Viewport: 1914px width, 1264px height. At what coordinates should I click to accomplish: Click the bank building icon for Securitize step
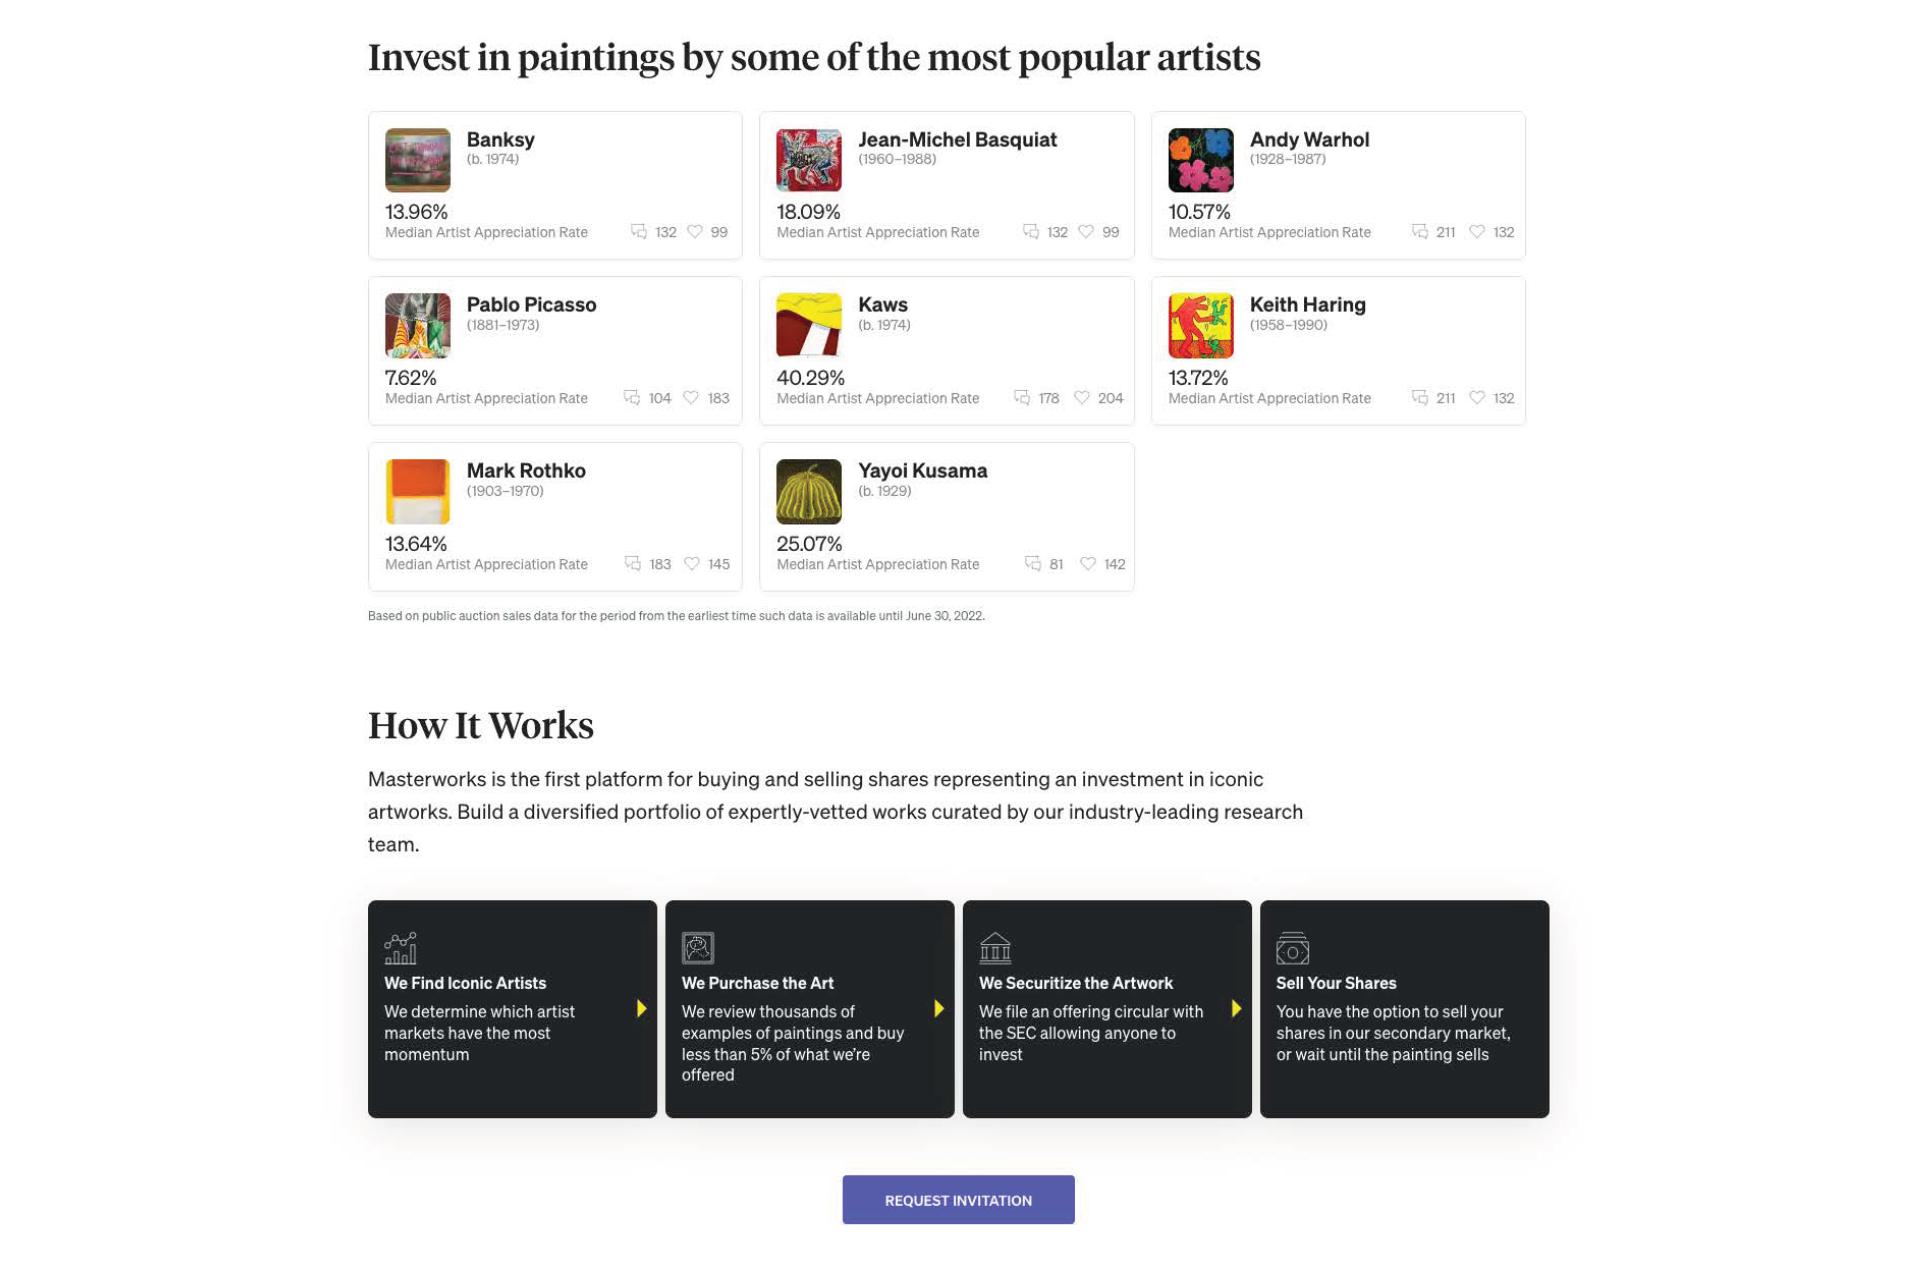coord(995,948)
